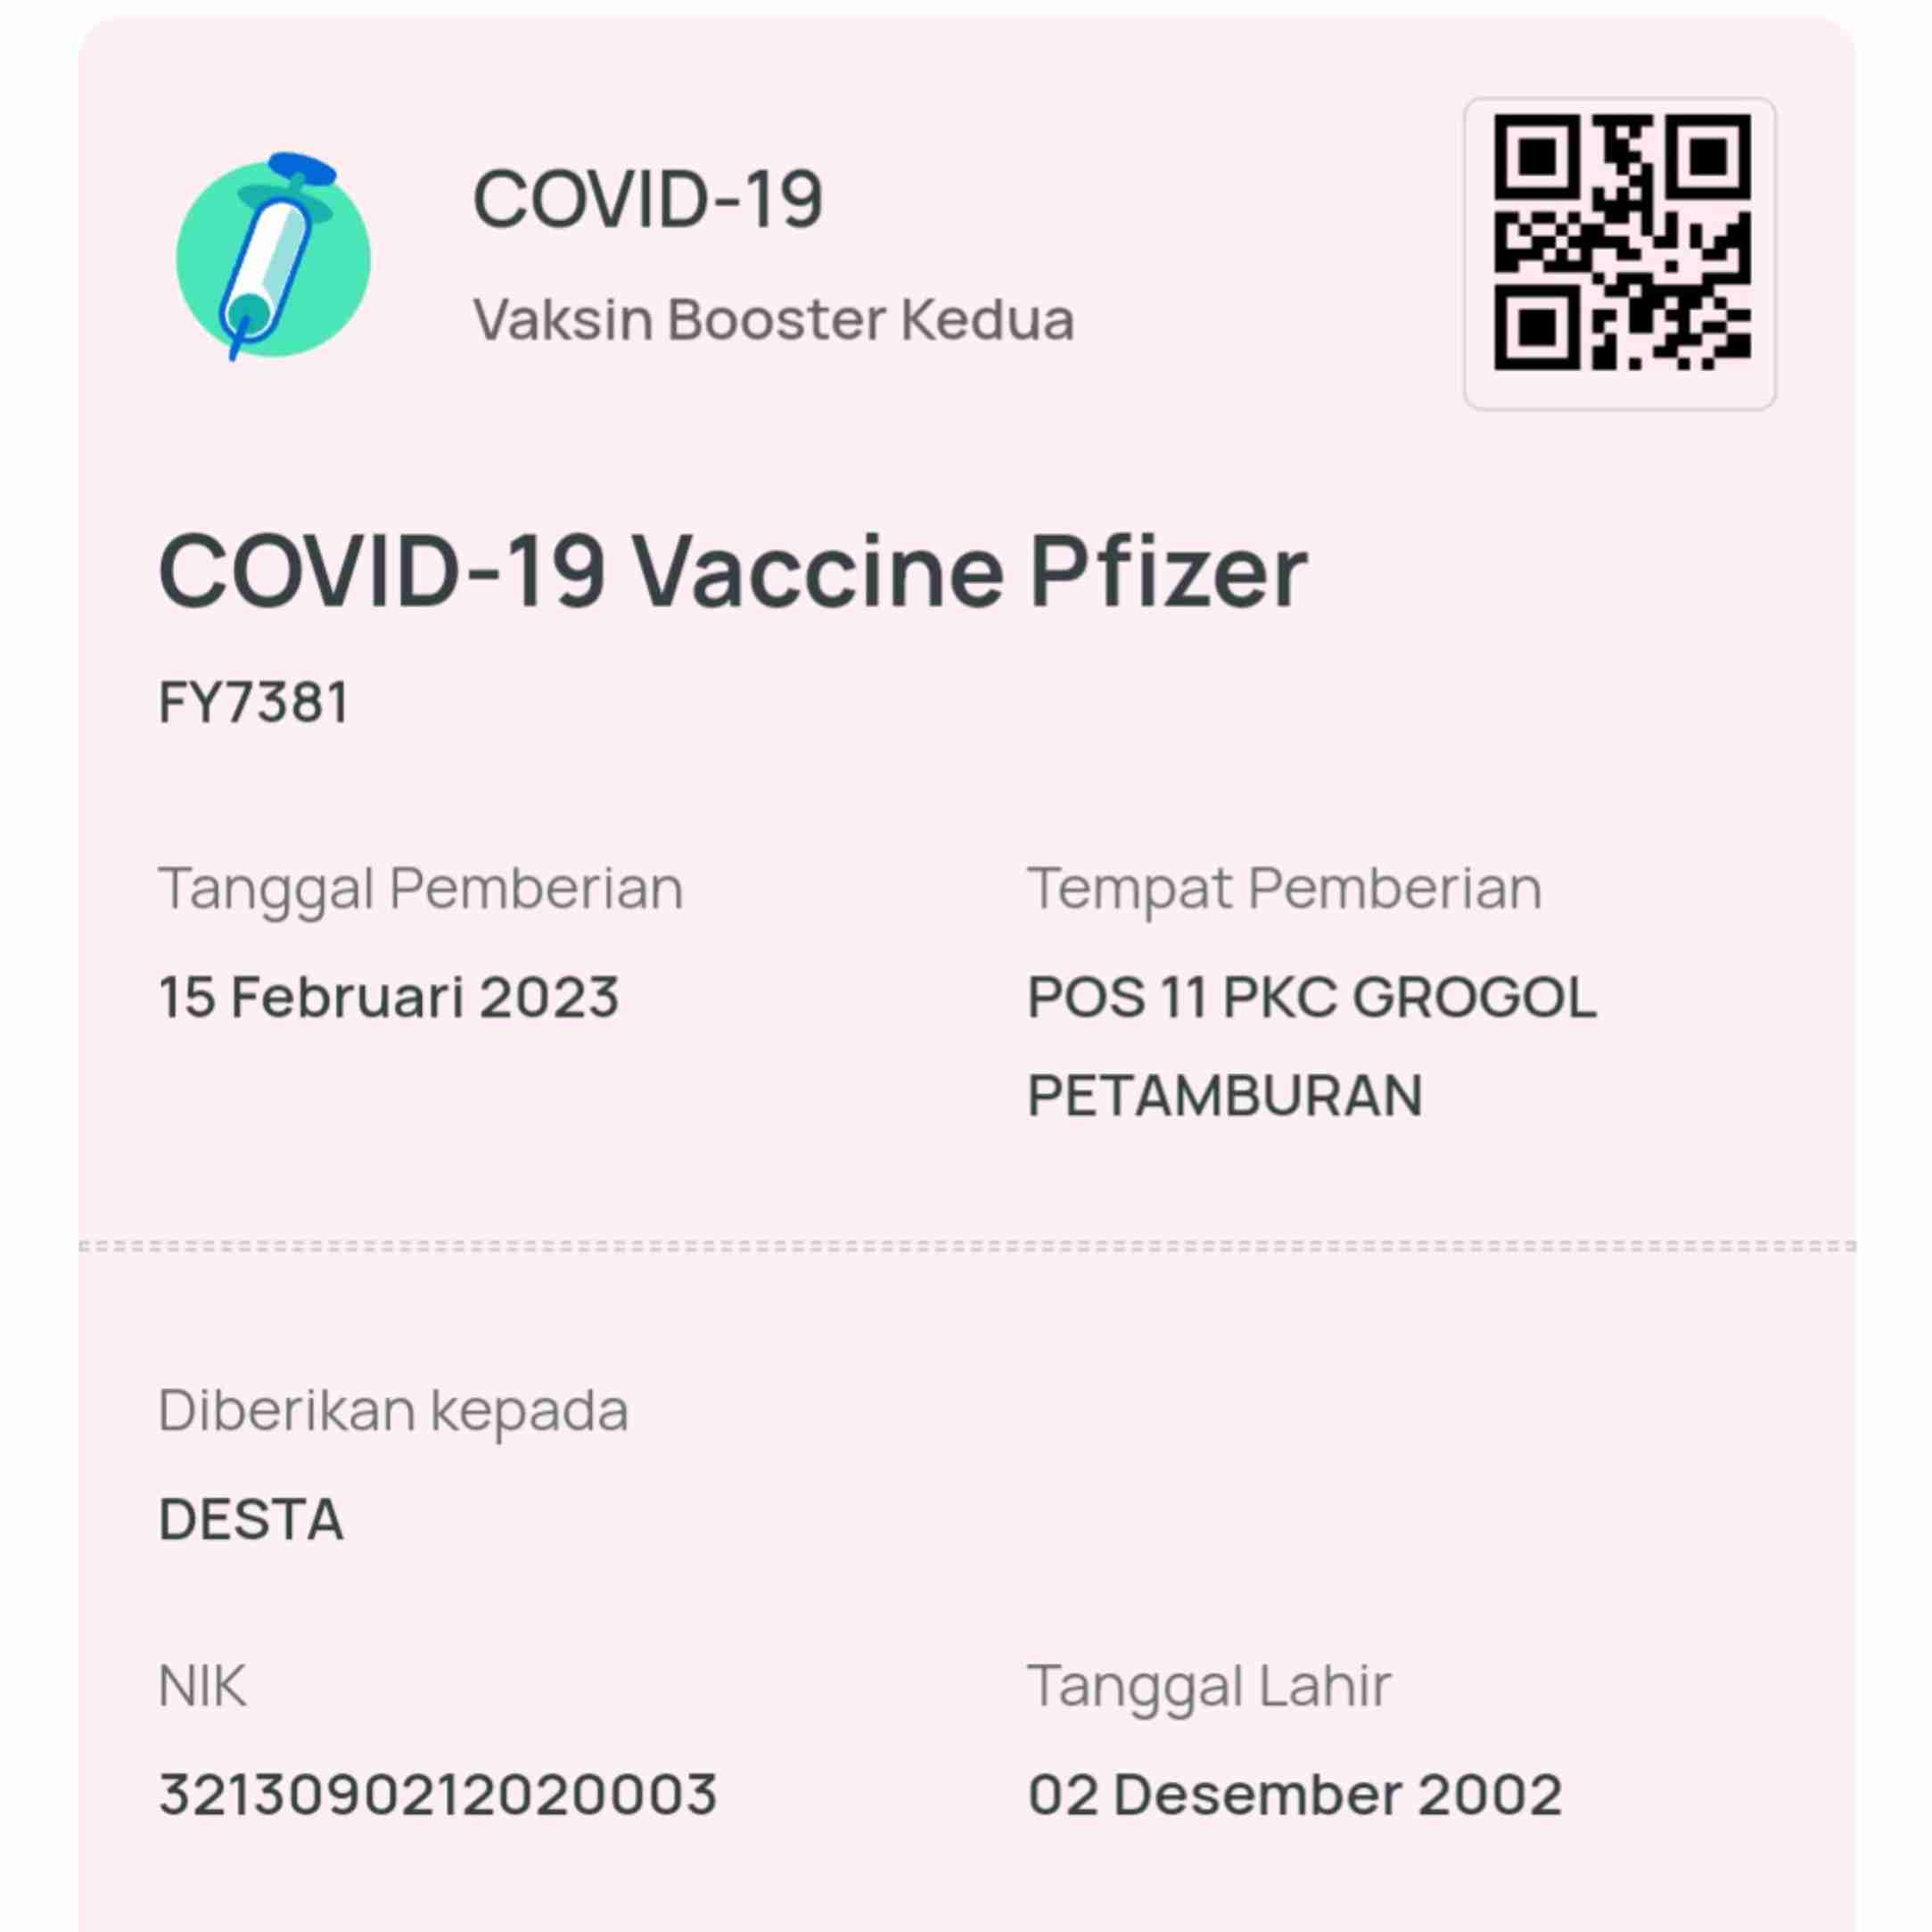Tap the QR code top-left finder square

pyautogui.click(x=1537, y=157)
